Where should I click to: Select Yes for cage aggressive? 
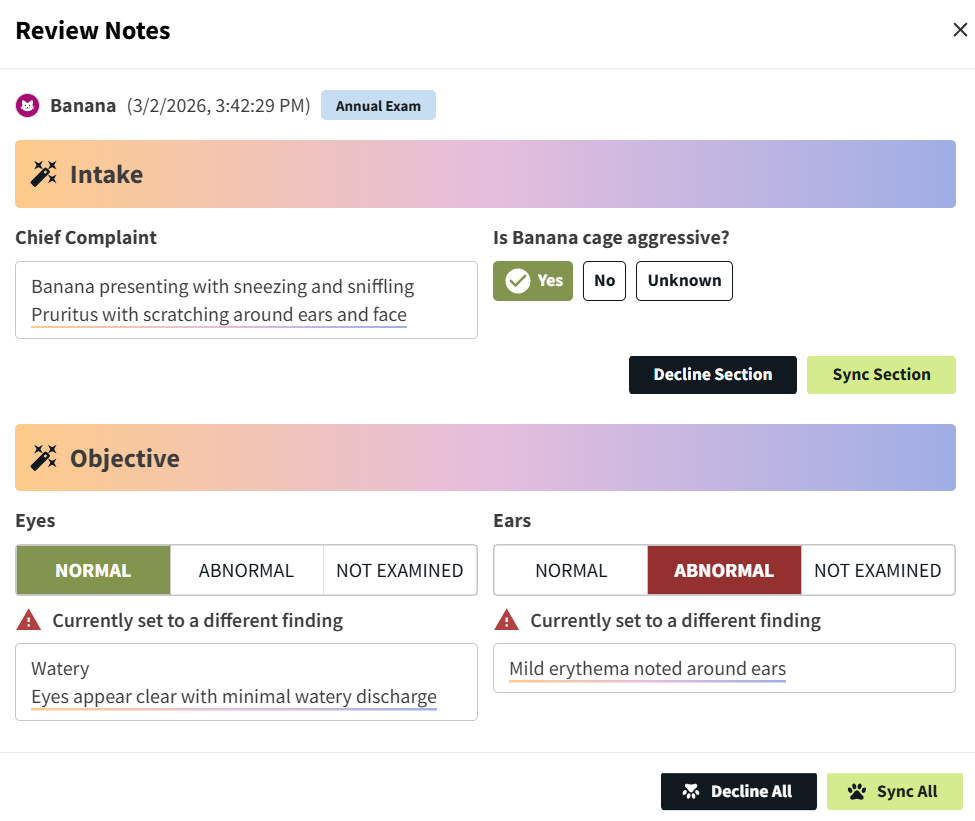tap(533, 281)
